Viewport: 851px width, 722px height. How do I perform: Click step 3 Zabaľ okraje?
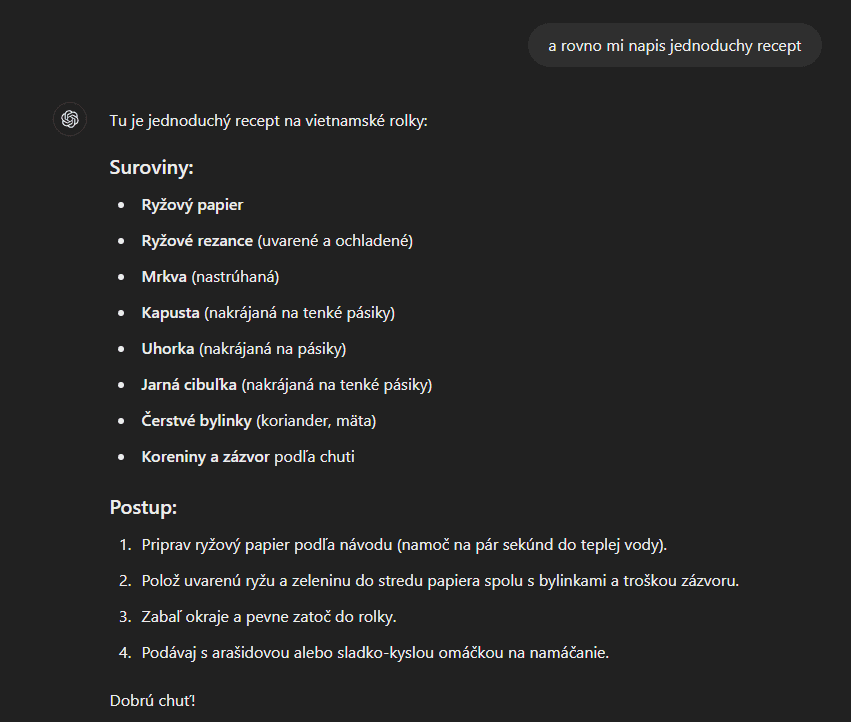[x=269, y=617]
